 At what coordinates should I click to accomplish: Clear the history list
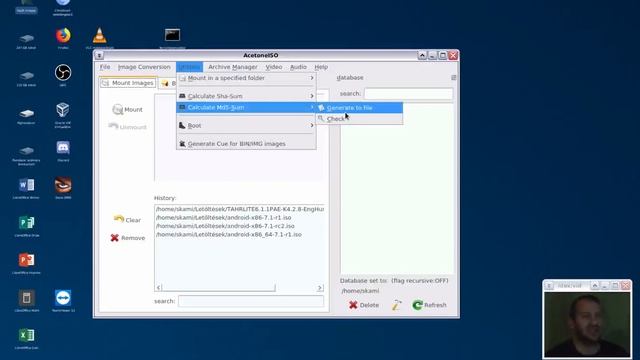[x=127, y=220]
